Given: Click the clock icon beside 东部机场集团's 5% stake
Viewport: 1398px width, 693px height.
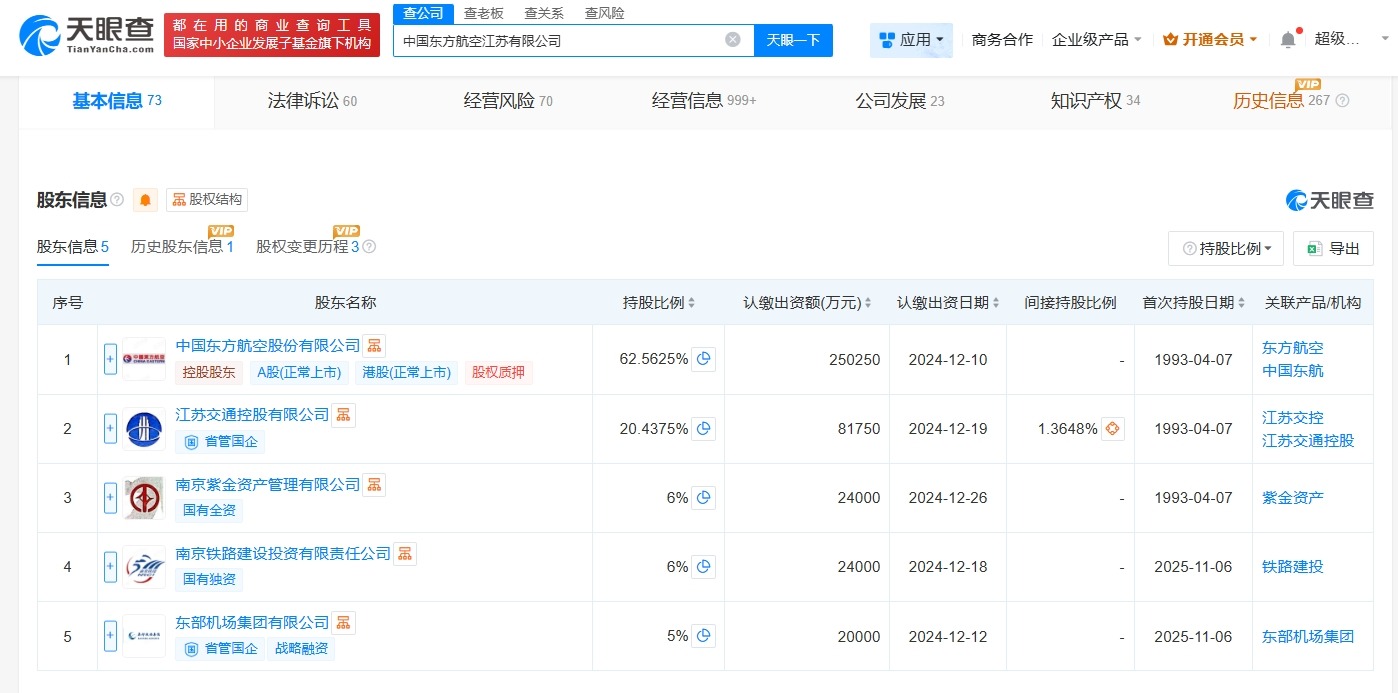Looking at the screenshot, I should [705, 636].
